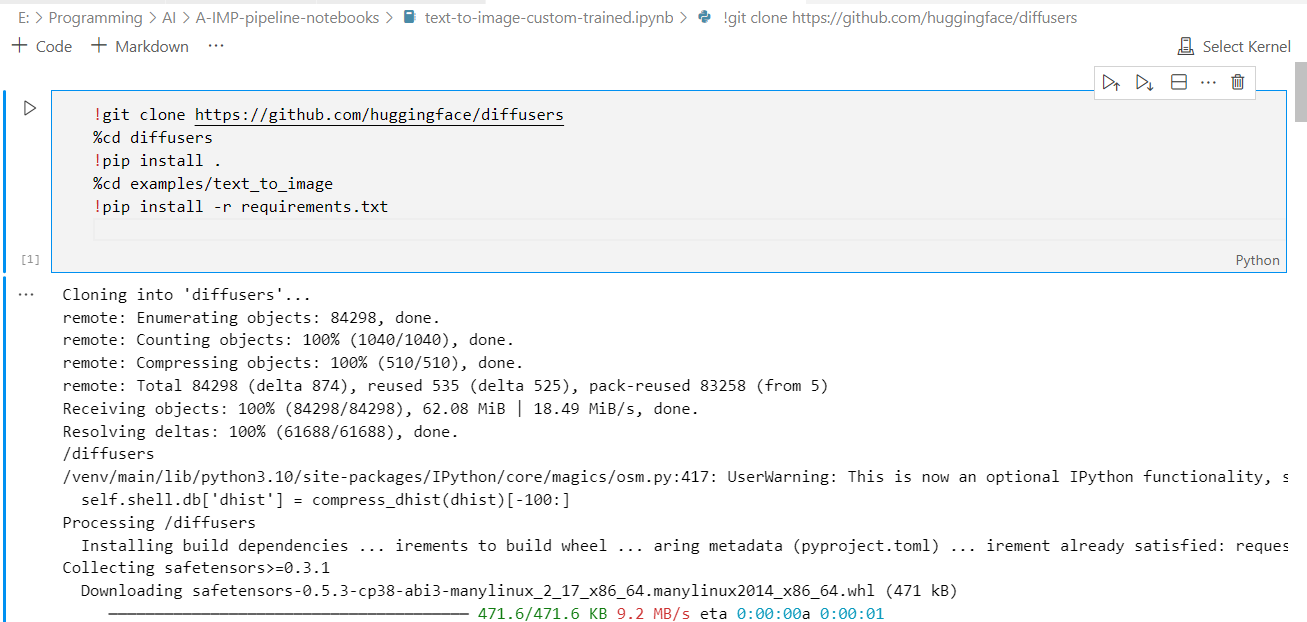
Task: Open the Programming breadcrumb folder
Action: tap(95, 17)
